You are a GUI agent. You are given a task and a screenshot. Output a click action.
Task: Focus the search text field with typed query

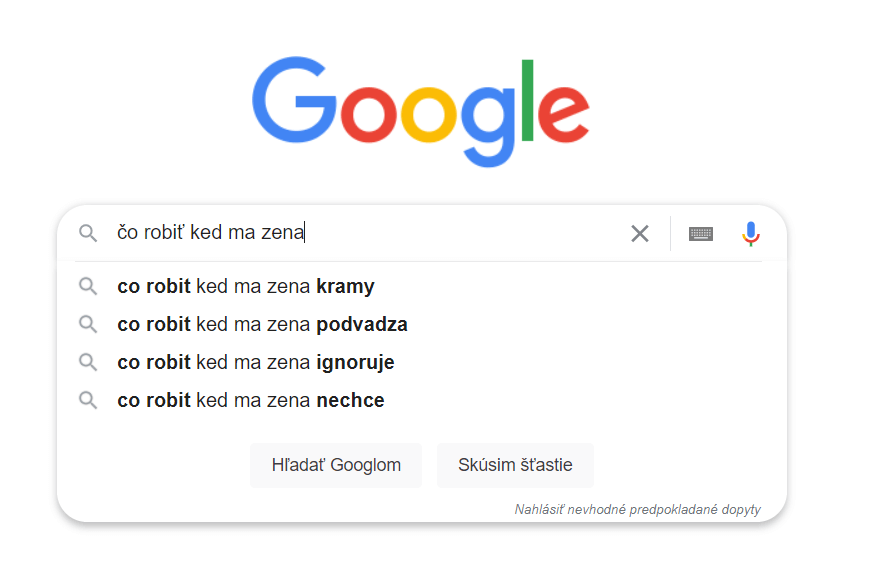click(366, 233)
